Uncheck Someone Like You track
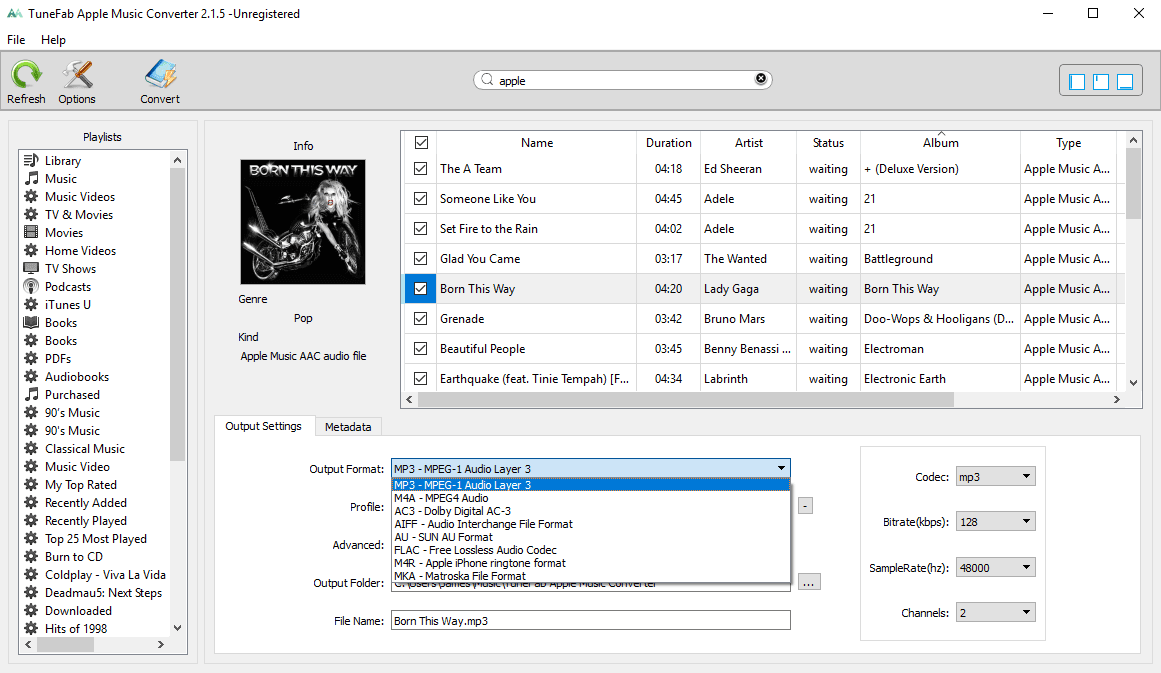 (x=421, y=198)
